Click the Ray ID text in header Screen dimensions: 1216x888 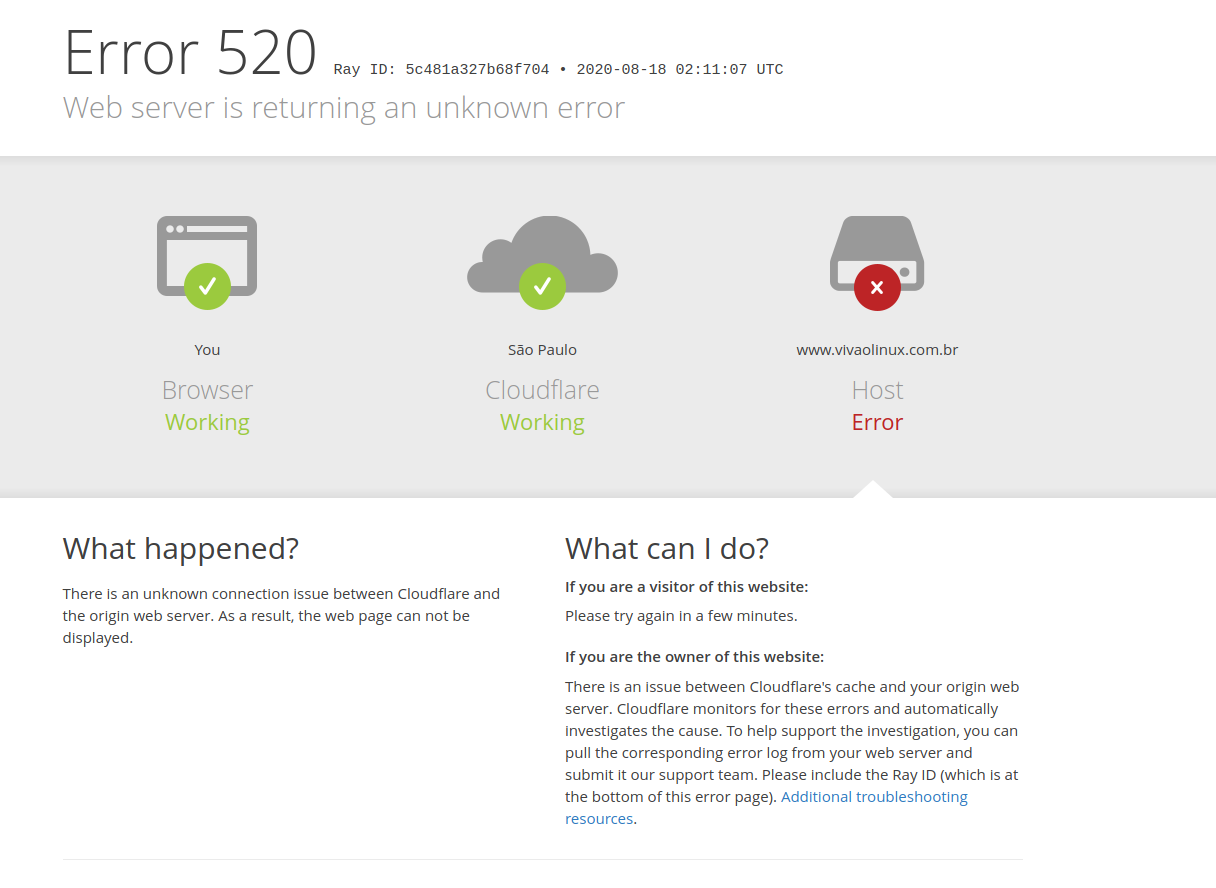[x=558, y=70]
